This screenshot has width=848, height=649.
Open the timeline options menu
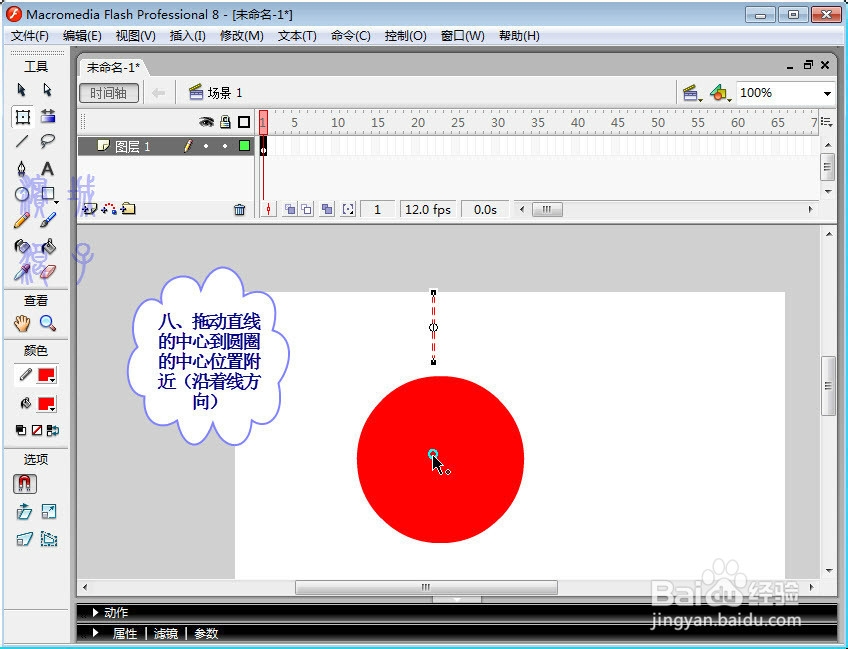click(826, 122)
